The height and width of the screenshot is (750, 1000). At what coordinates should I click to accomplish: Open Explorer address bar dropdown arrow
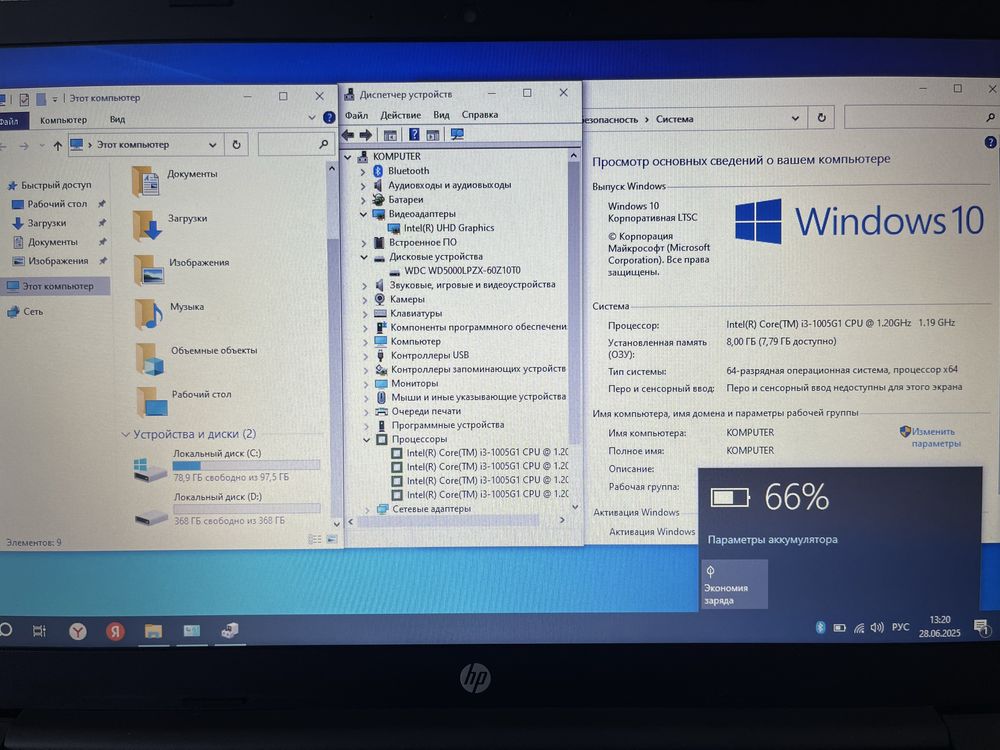coord(212,145)
